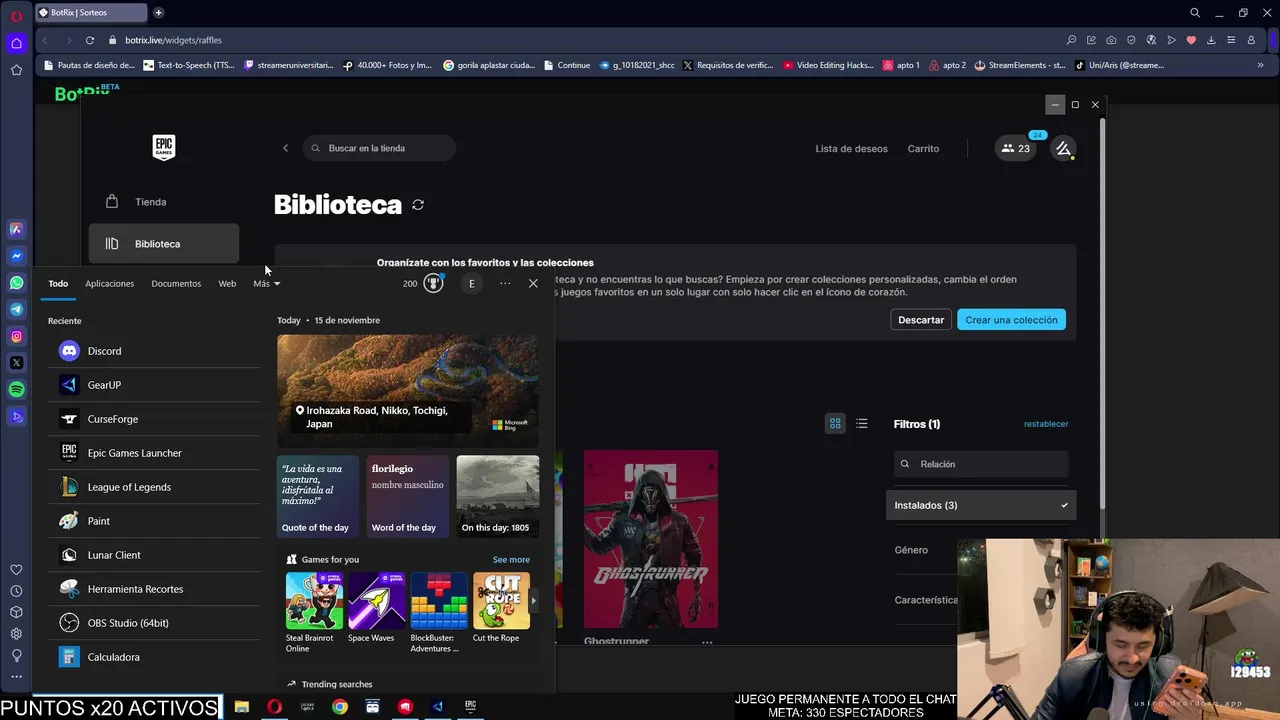Click the rewards trophy icon in search panel
This screenshot has height=720, width=1280.
pos(433,283)
